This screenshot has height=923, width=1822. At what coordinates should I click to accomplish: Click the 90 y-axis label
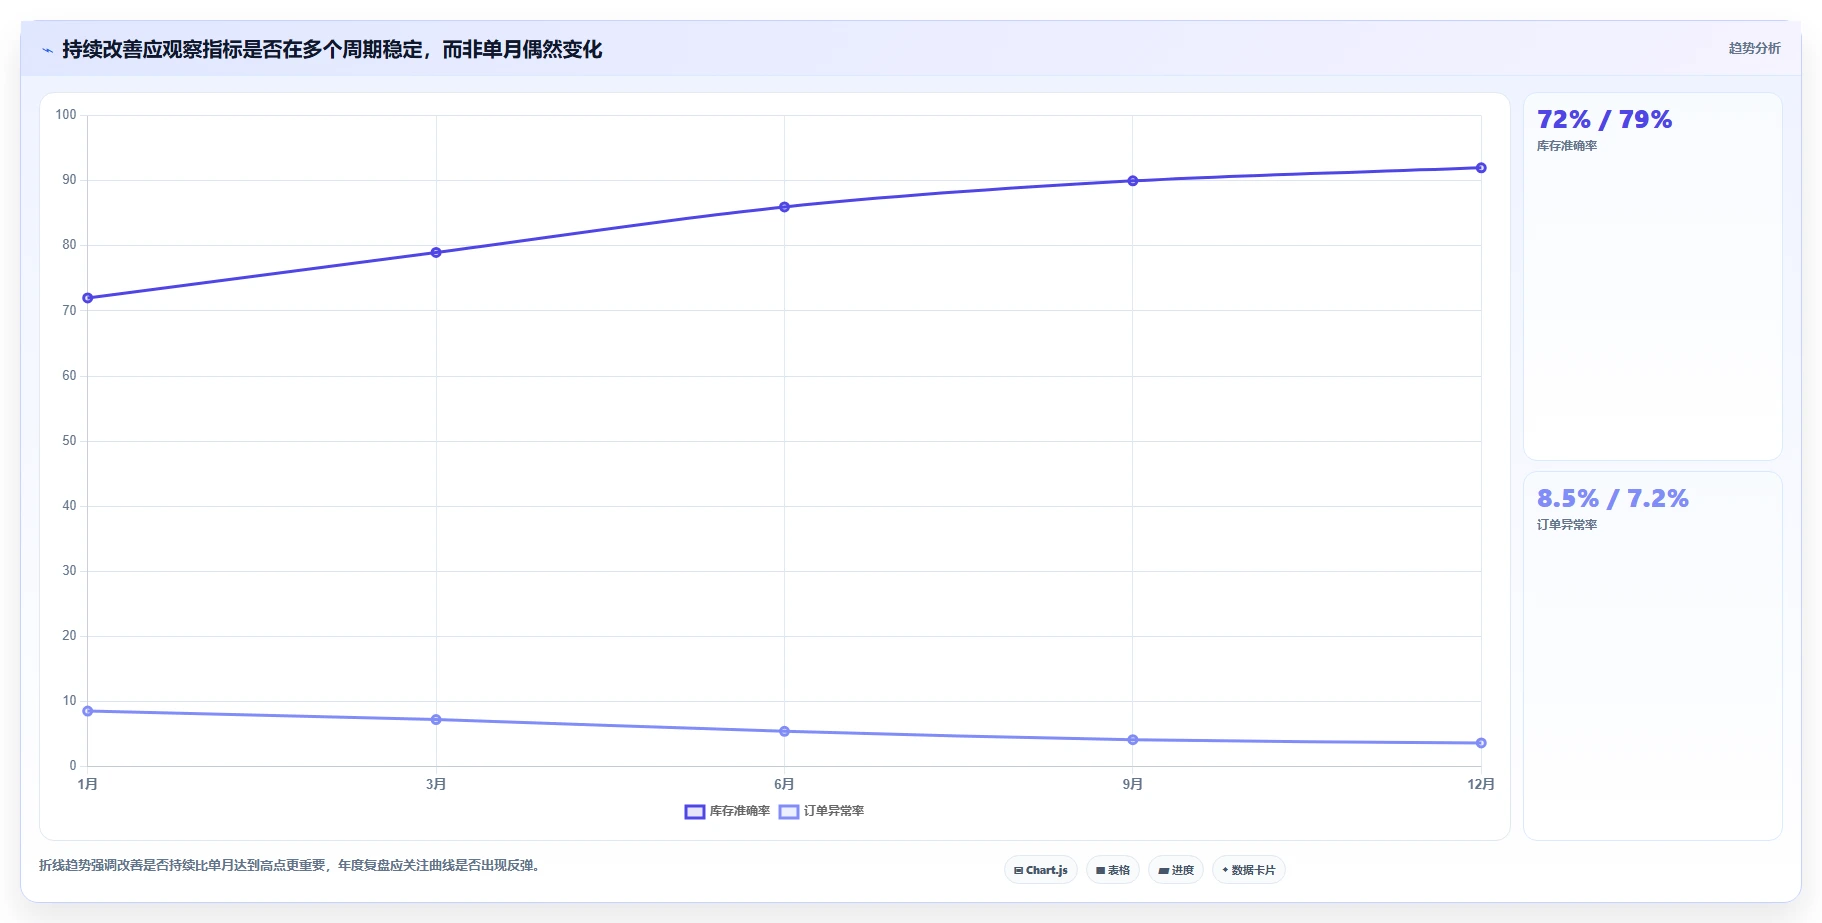(x=69, y=180)
